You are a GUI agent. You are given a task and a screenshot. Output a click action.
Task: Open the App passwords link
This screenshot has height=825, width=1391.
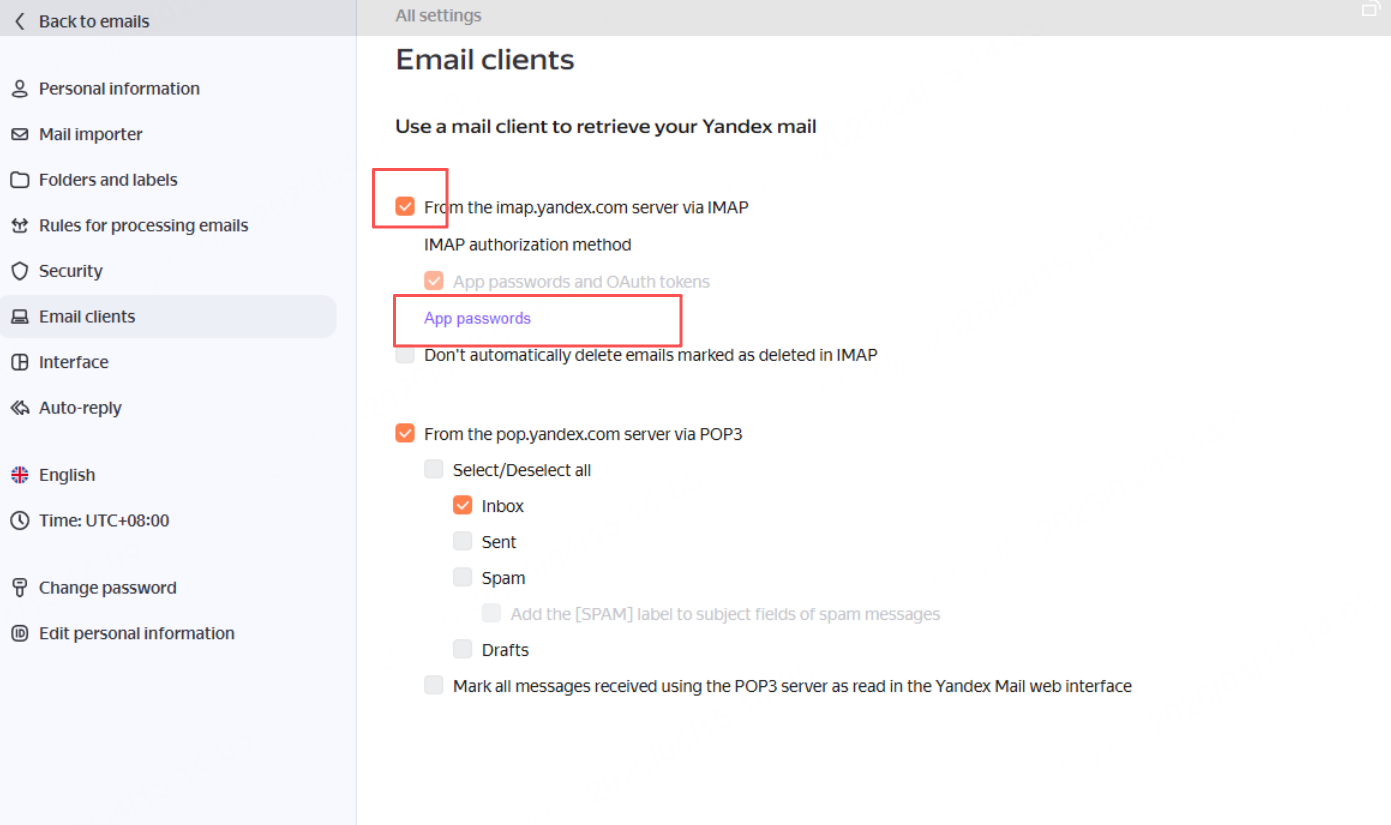[x=477, y=319]
